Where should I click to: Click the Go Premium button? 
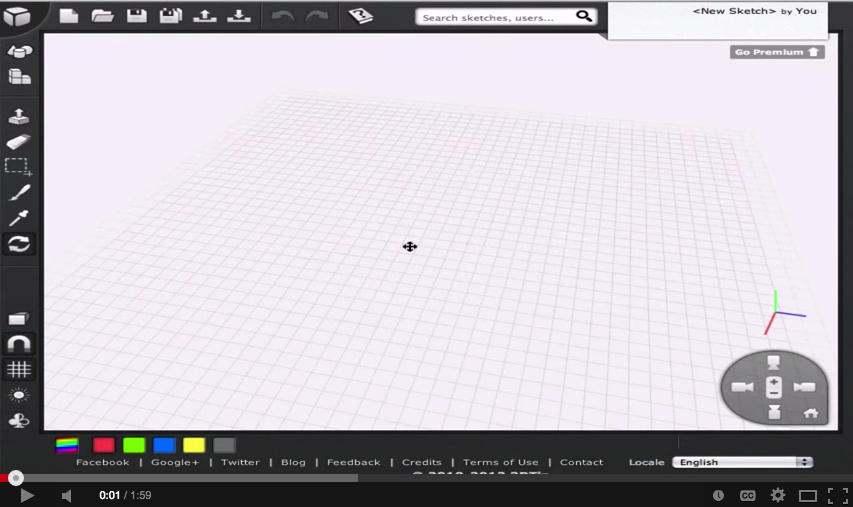pos(777,52)
